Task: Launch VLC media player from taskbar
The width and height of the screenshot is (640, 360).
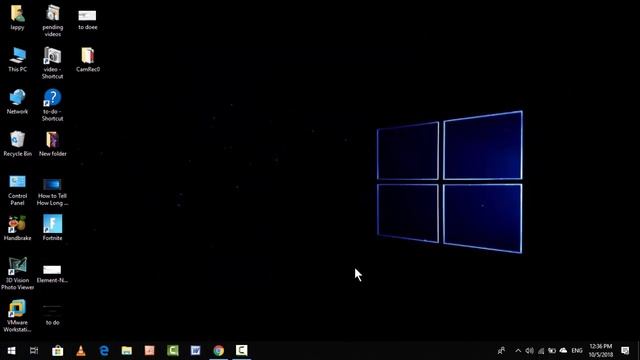Action: (81, 351)
